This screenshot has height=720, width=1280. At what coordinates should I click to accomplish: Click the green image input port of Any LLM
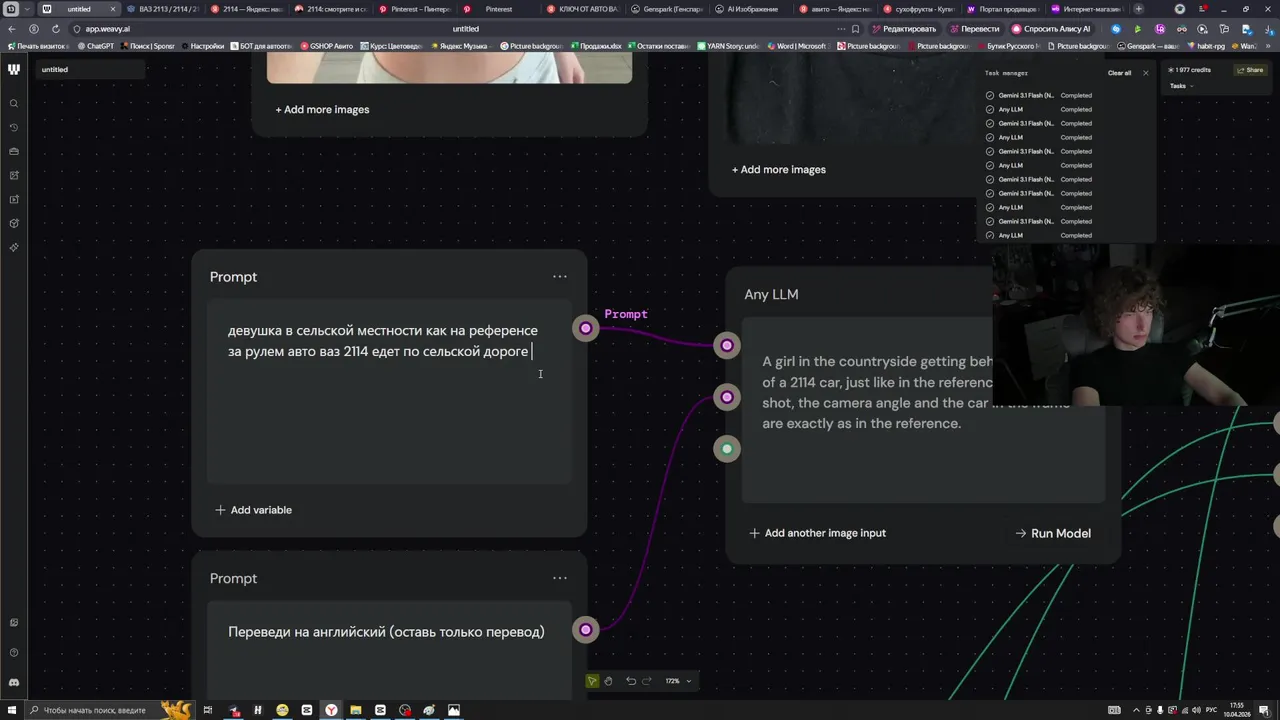(727, 449)
